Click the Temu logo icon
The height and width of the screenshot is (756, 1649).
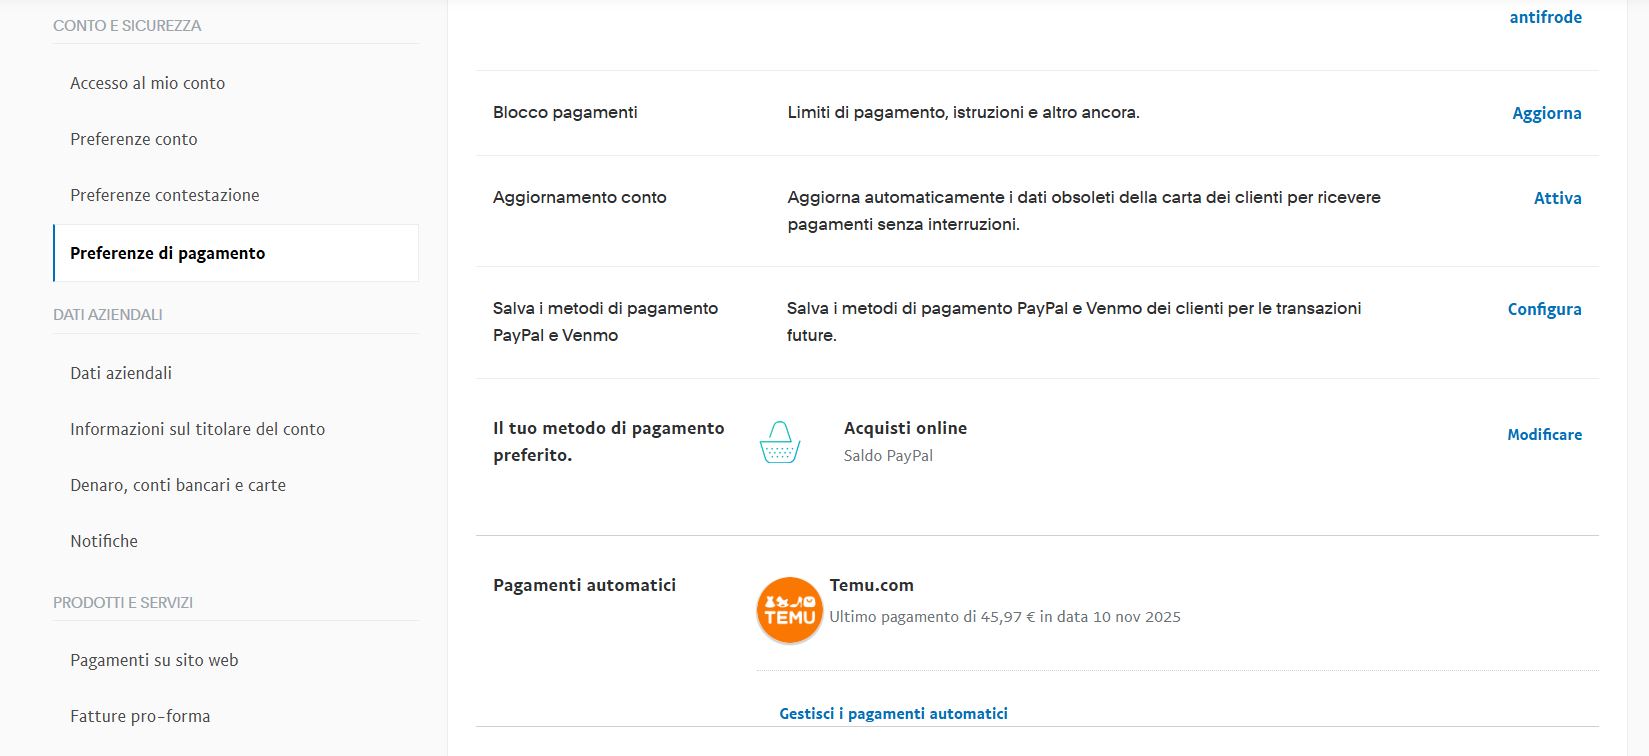(x=789, y=610)
